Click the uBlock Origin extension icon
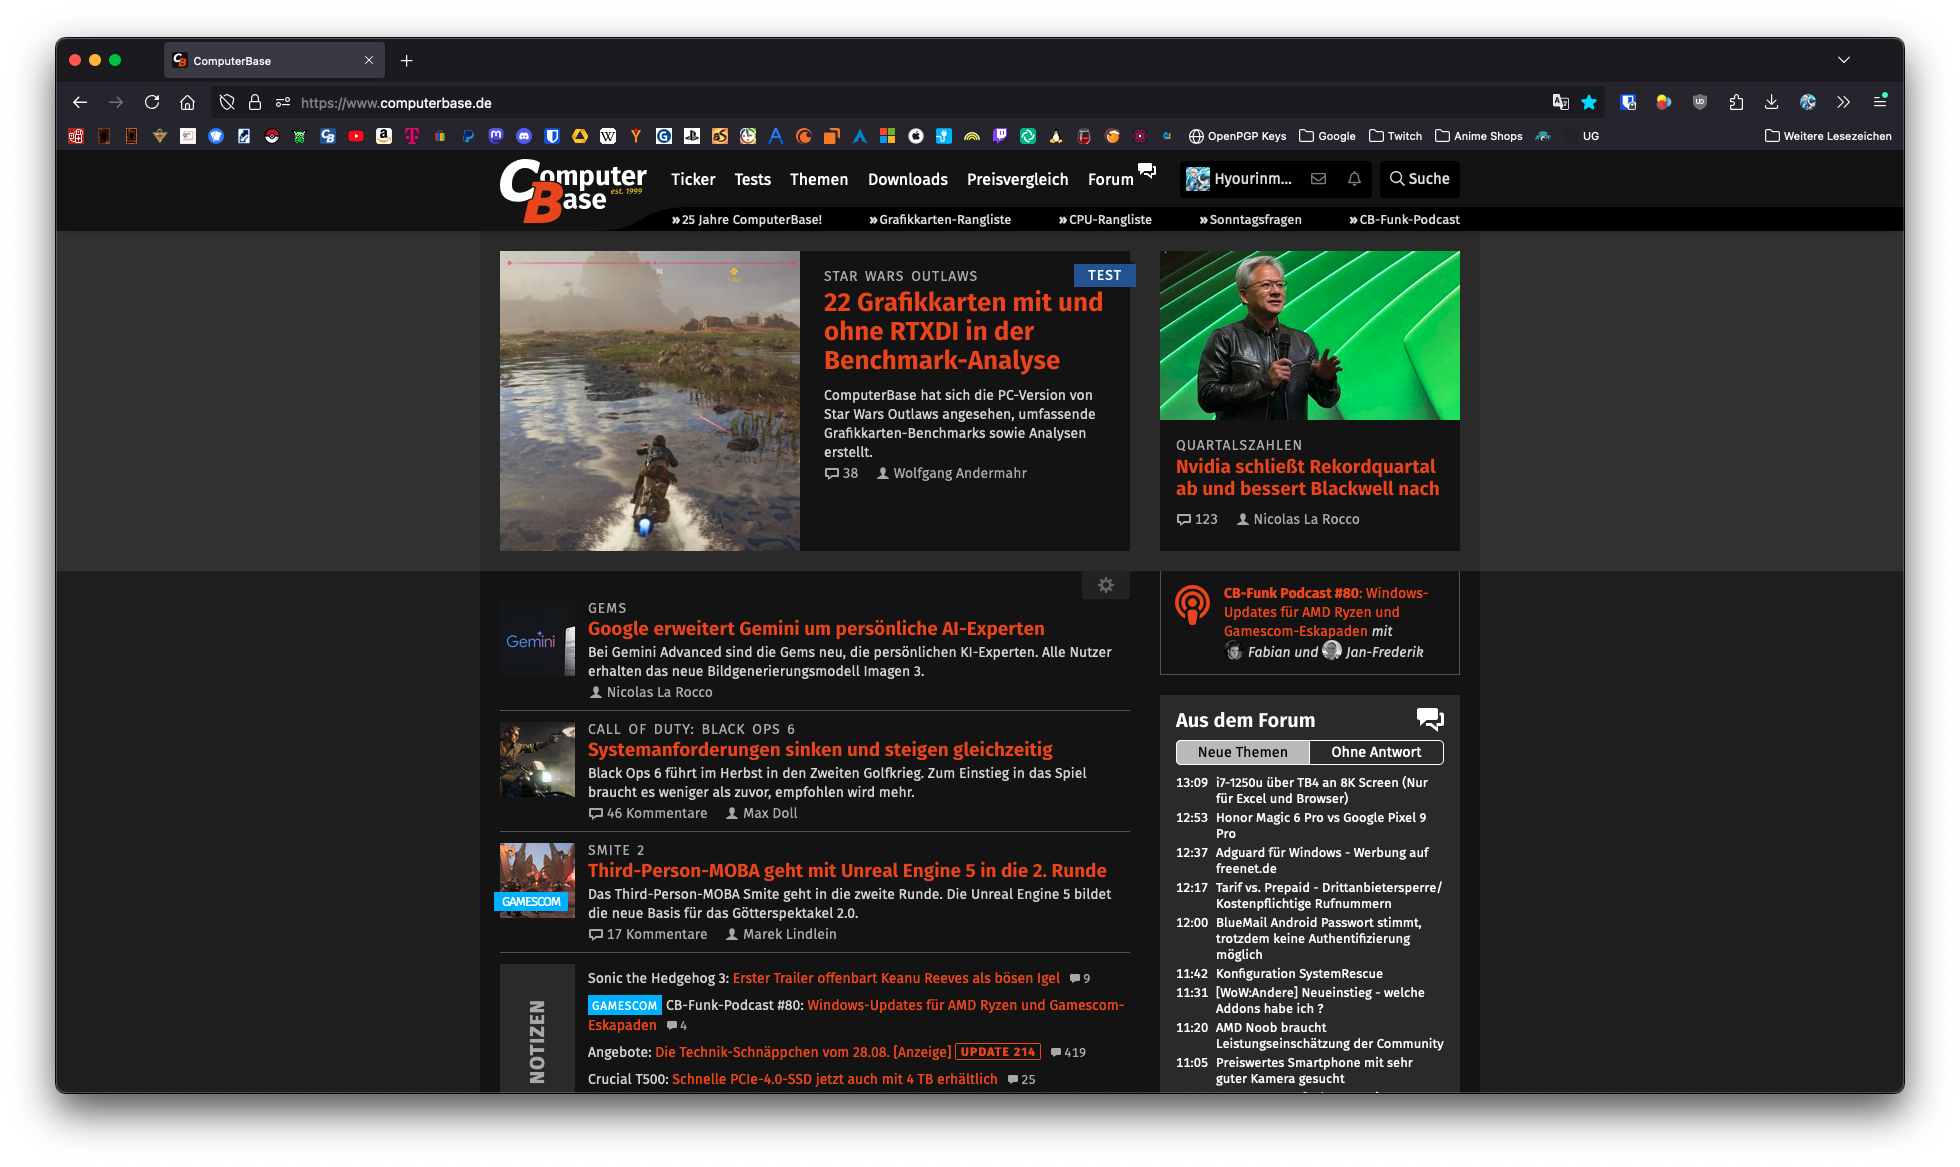This screenshot has height=1167, width=1960. (1699, 102)
